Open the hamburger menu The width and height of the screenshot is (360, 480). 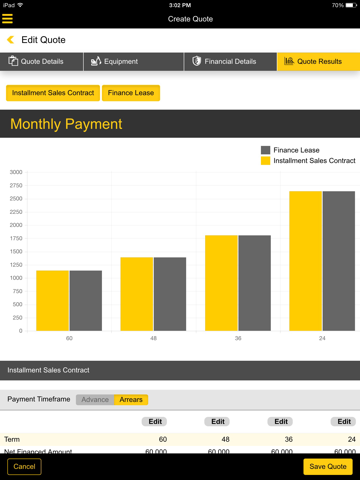click(x=7, y=18)
